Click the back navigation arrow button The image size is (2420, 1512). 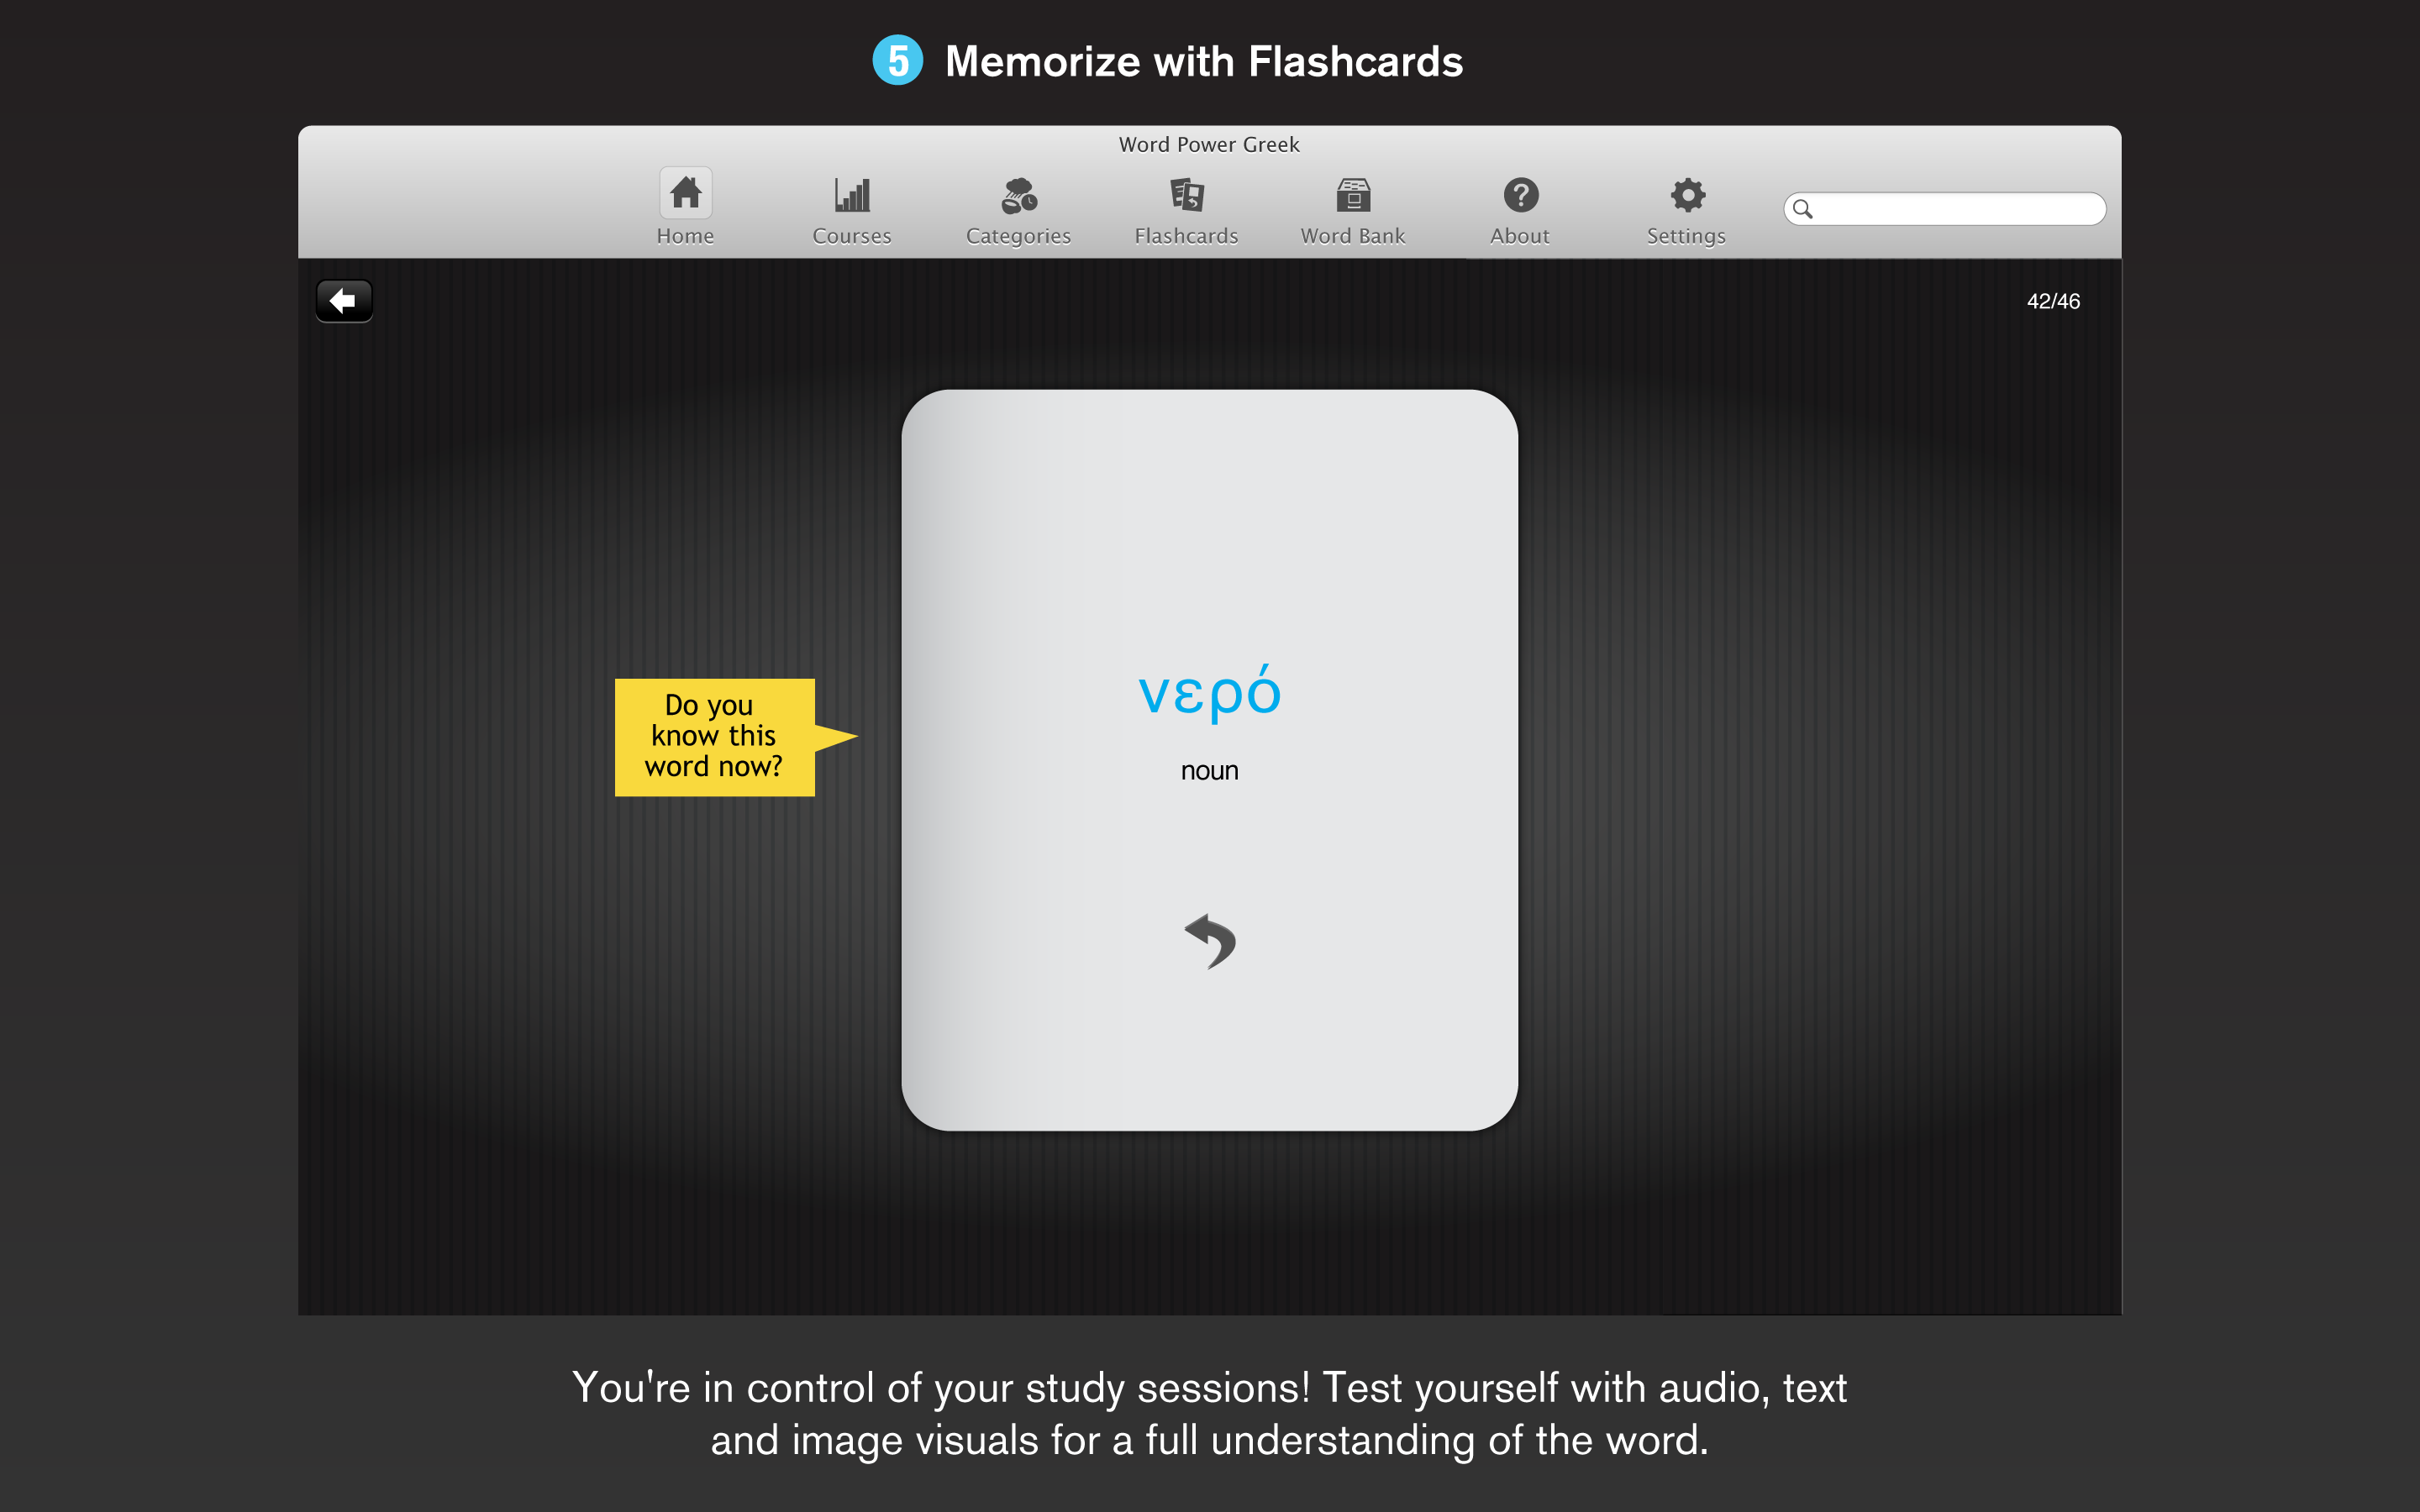(x=343, y=300)
